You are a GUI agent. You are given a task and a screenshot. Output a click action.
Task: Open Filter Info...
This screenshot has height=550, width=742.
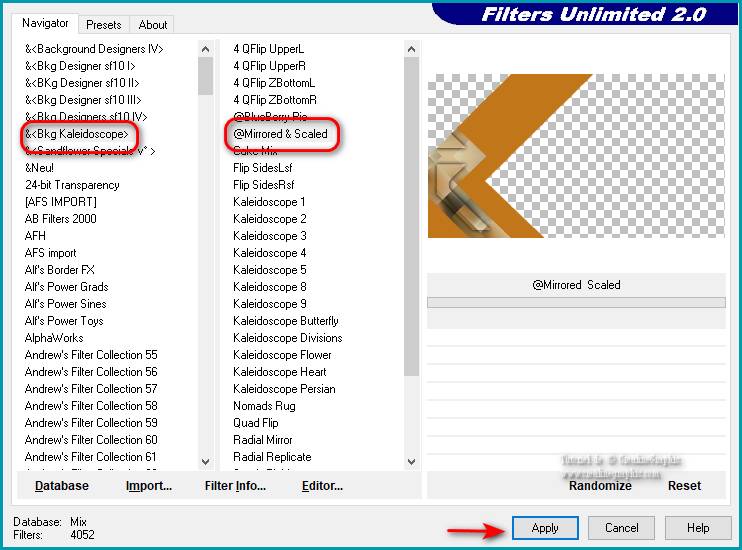click(235, 486)
